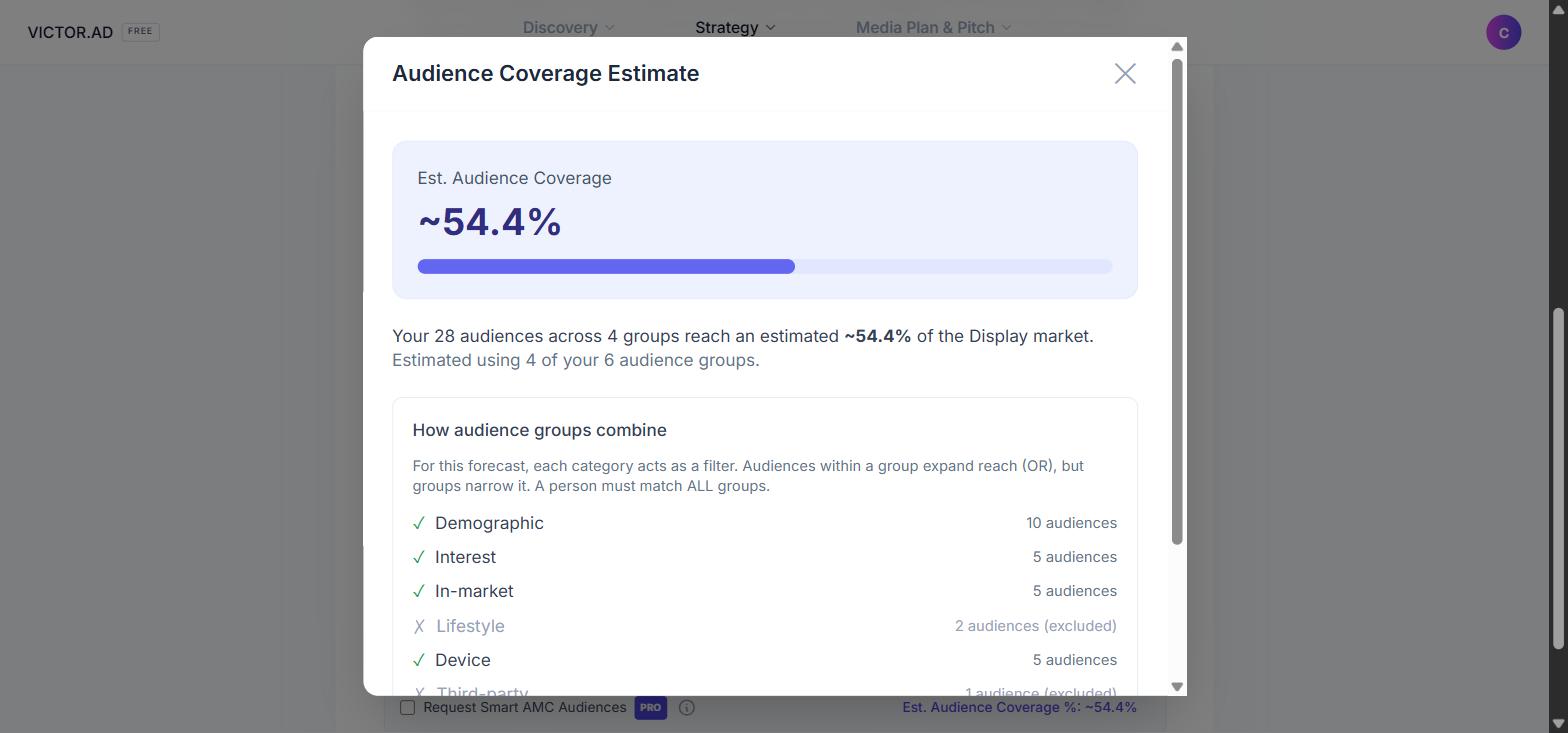The width and height of the screenshot is (1568, 733).
Task: Click the info icon beside Smart AMC Audiences
Action: (687, 707)
